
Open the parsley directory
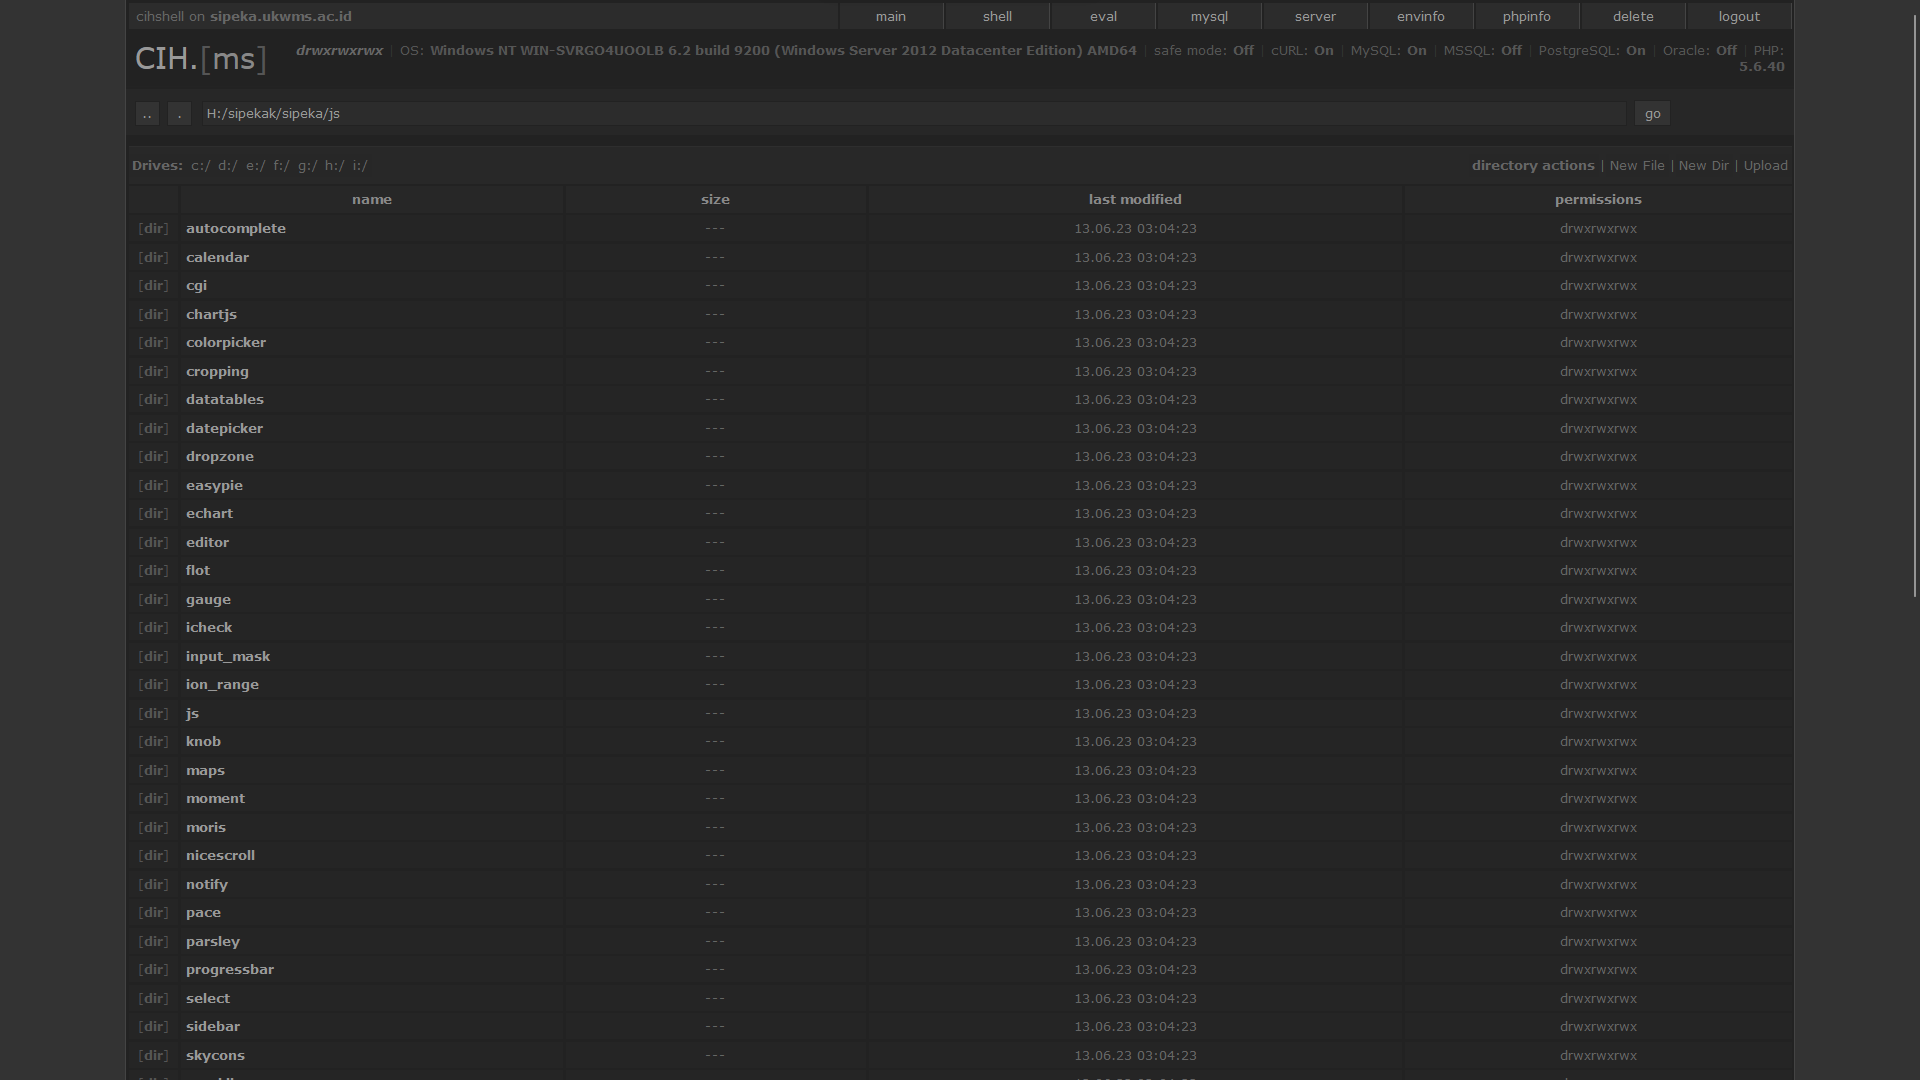click(x=213, y=942)
